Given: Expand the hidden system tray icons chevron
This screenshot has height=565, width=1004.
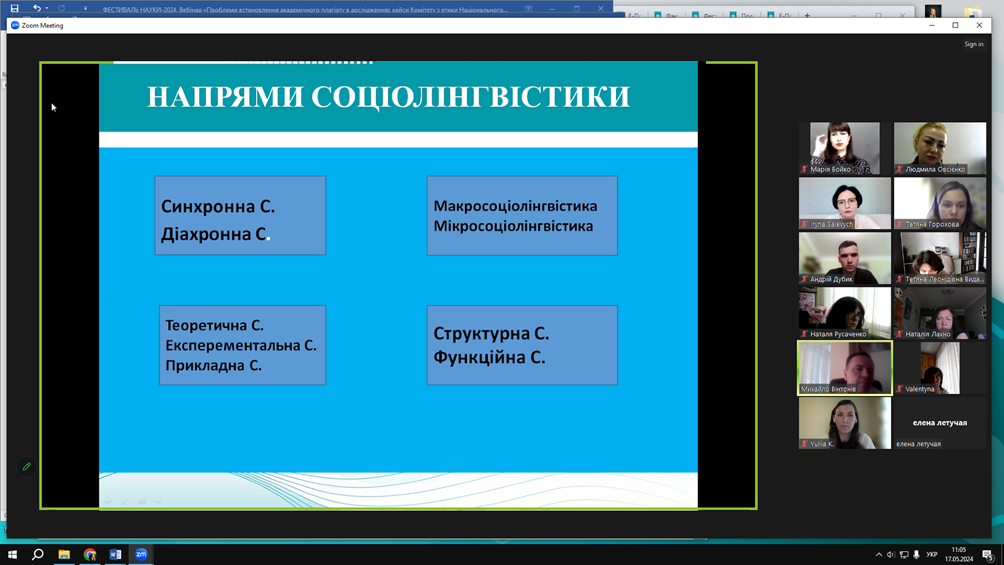Looking at the screenshot, I should (879, 555).
